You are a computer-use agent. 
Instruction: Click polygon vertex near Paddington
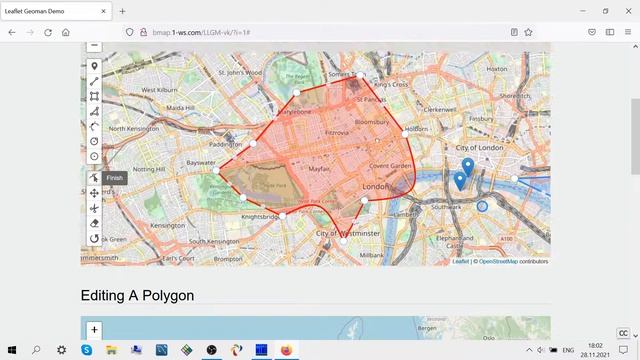point(253,143)
